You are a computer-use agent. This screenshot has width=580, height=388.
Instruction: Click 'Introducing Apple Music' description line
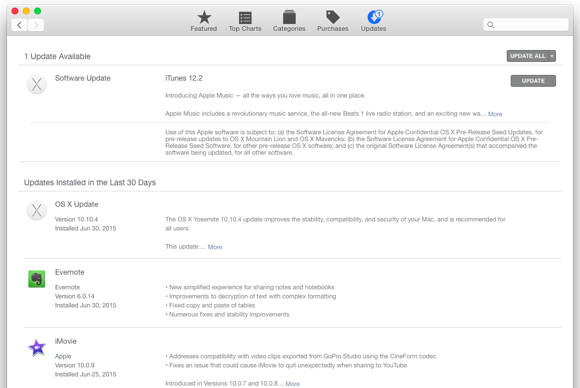coord(265,95)
